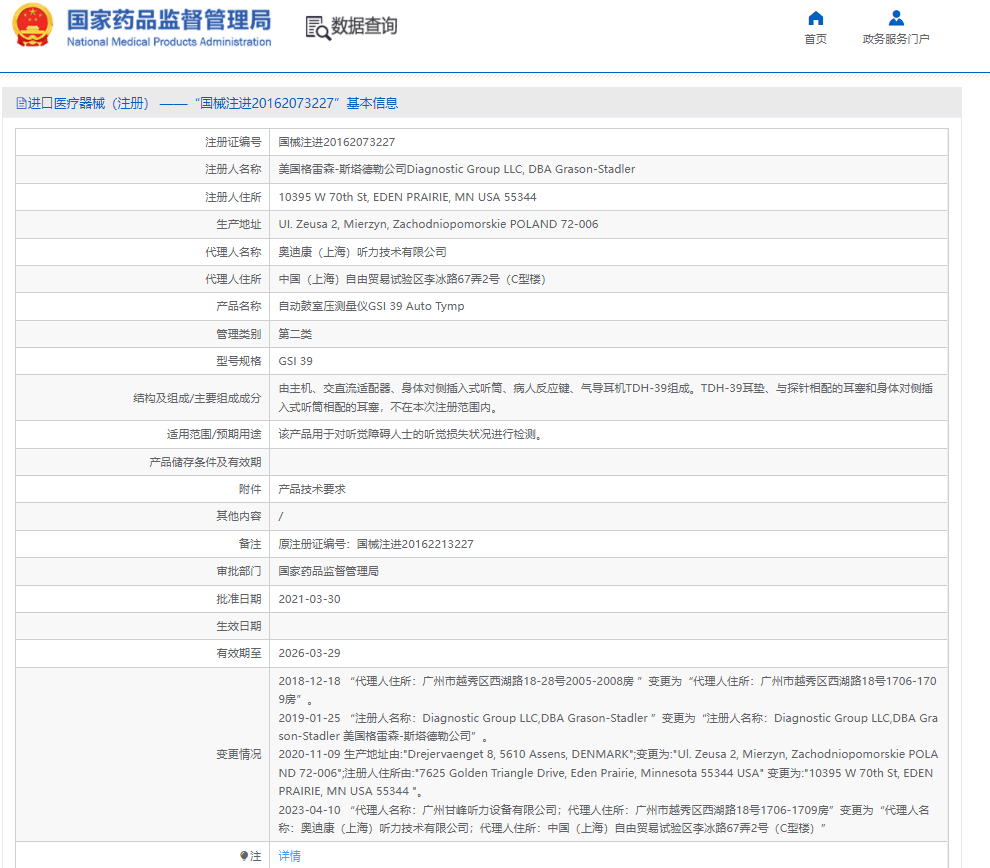
Task: Click the 结构及组成/主要组成成分 label
Action: pos(197,398)
